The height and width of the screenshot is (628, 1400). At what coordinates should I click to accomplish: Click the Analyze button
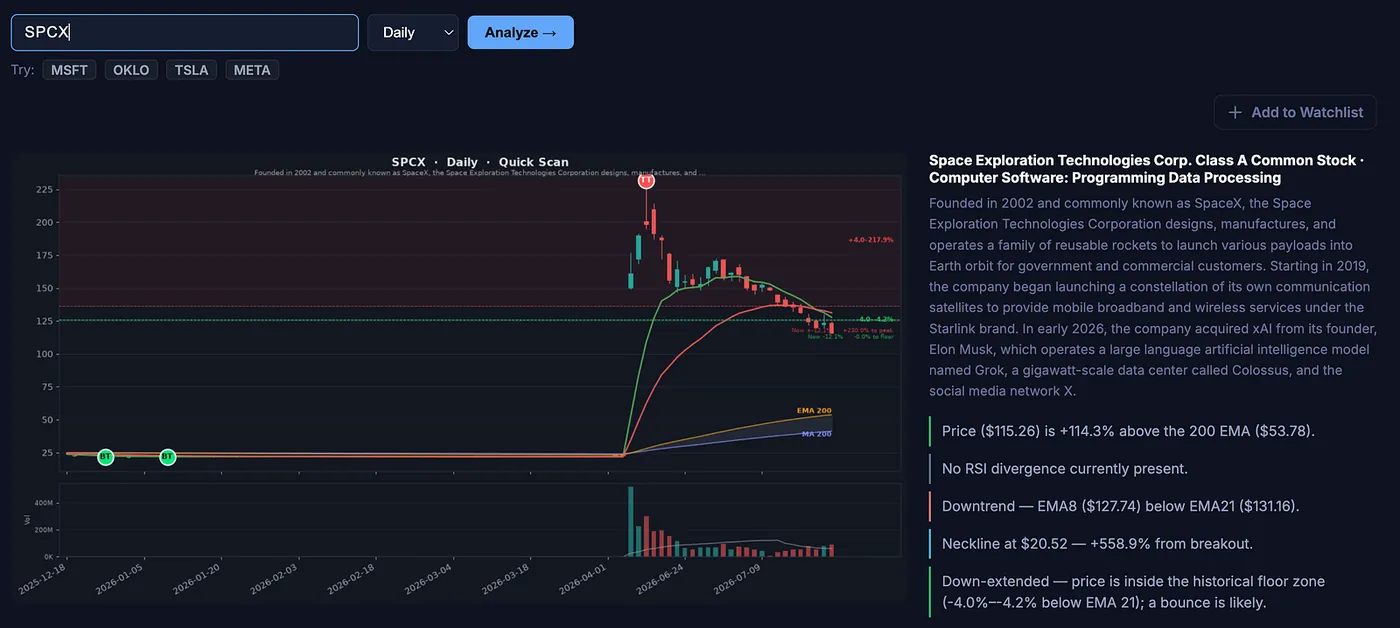click(520, 32)
